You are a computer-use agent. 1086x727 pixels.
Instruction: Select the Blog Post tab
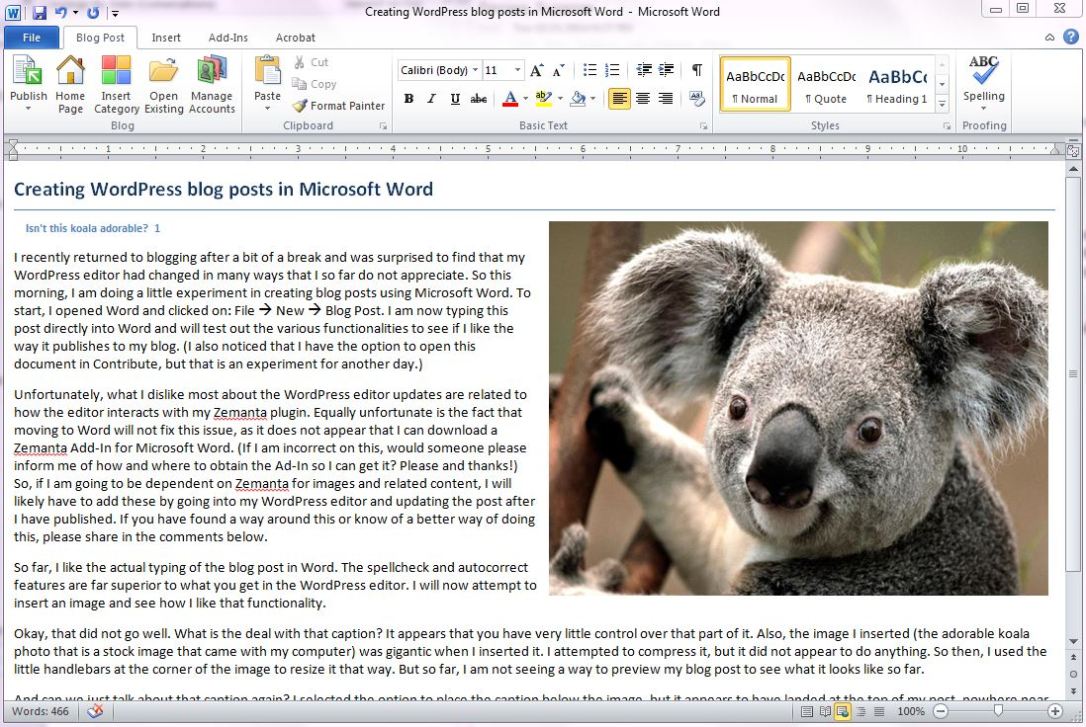tap(100, 37)
